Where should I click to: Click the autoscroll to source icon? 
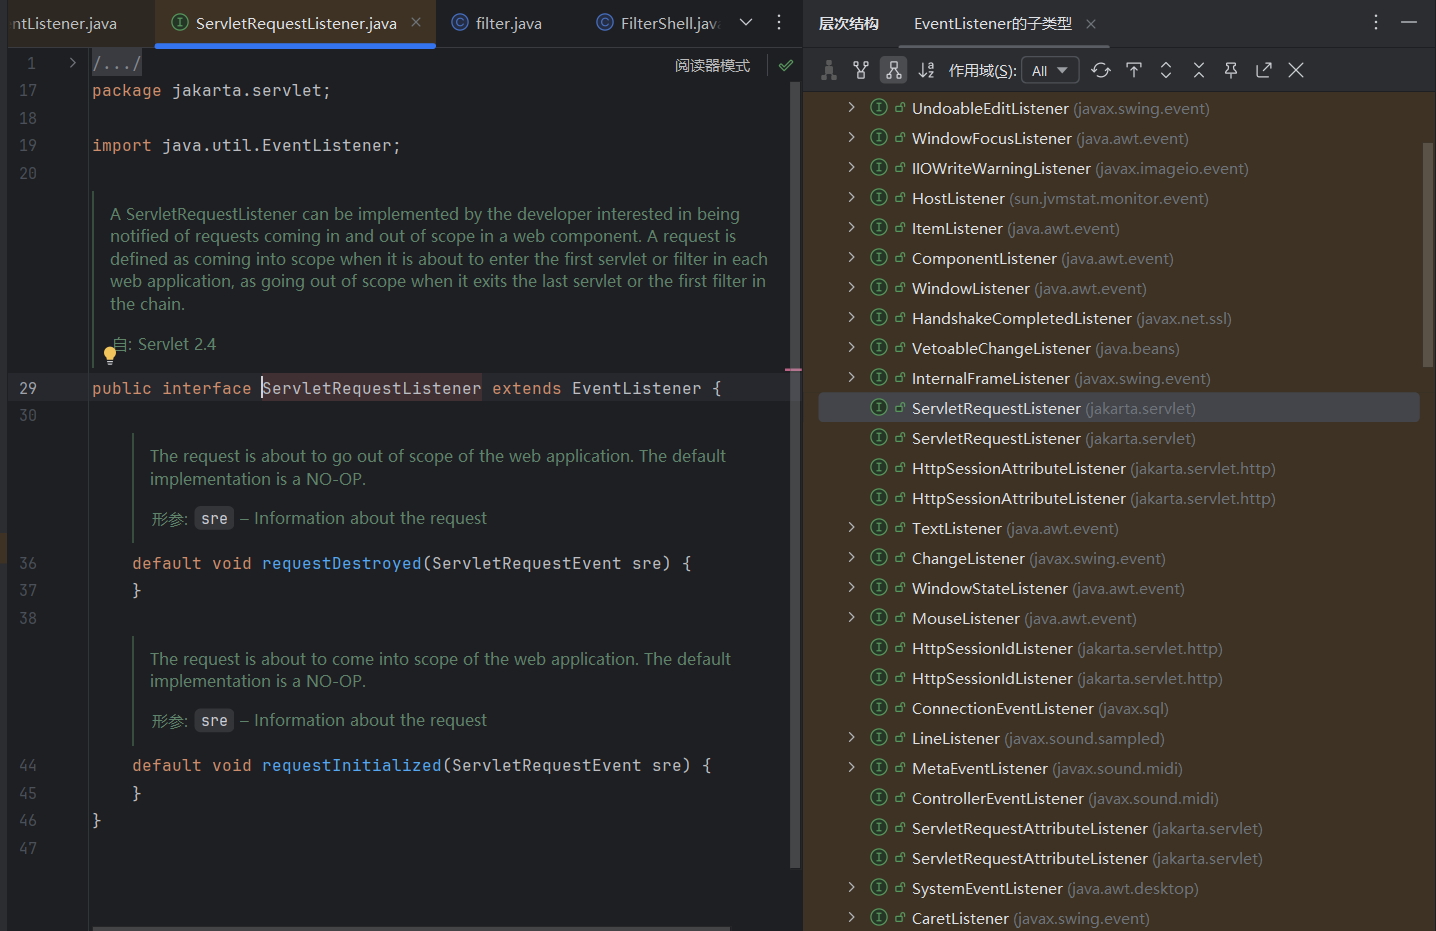click(1133, 70)
